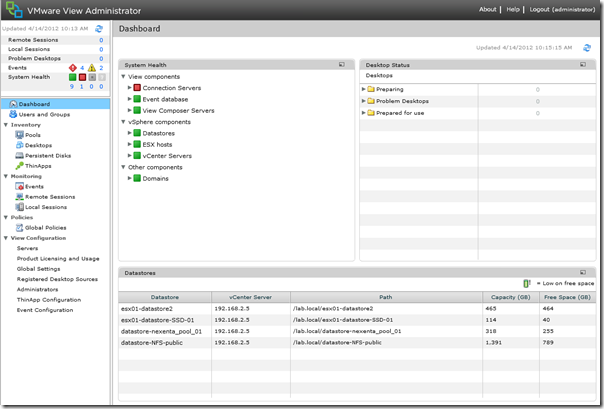Collapse the Monitoring section
The width and height of the screenshot is (604, 409).
6,176
